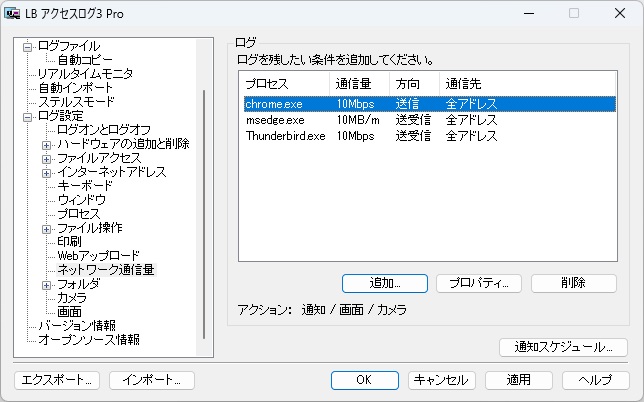The image size is (644, 402).
Task: Confirm with the OK button
Action: 365,380
